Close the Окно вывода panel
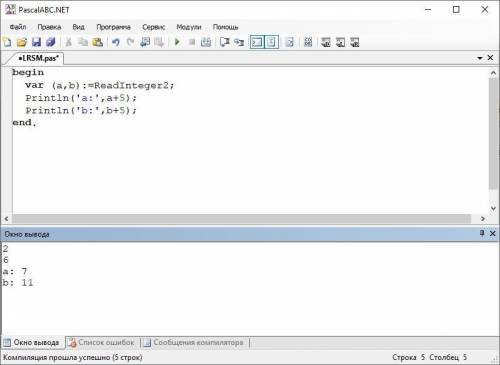The width and height of the screenshot is (500, 365). tap(492, 234)
